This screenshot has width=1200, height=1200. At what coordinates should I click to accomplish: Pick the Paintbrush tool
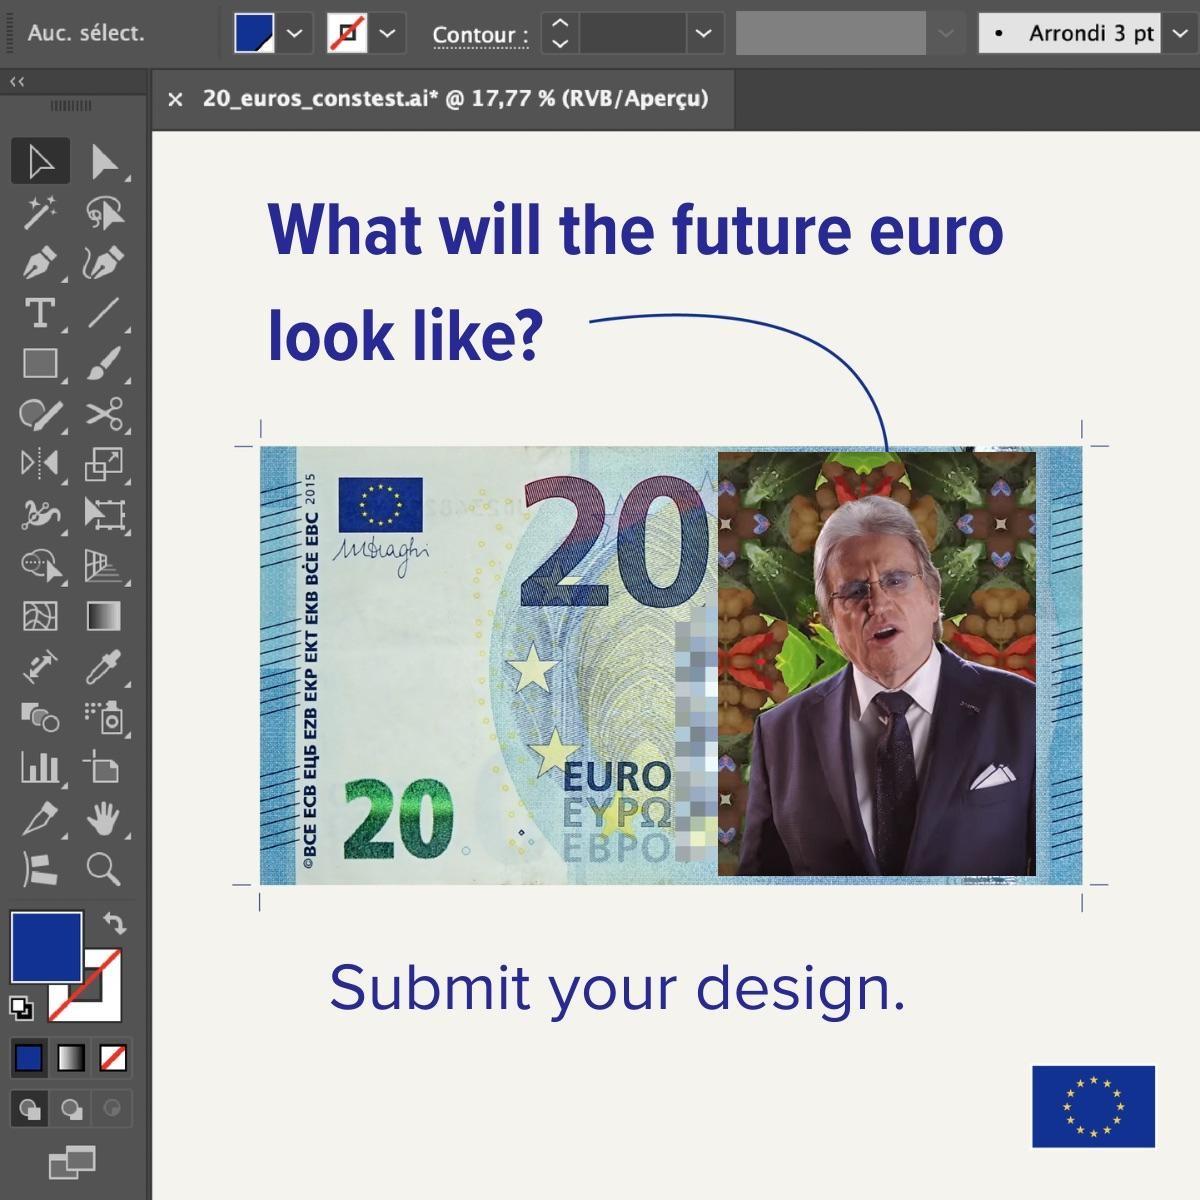(x=103, y=363)
